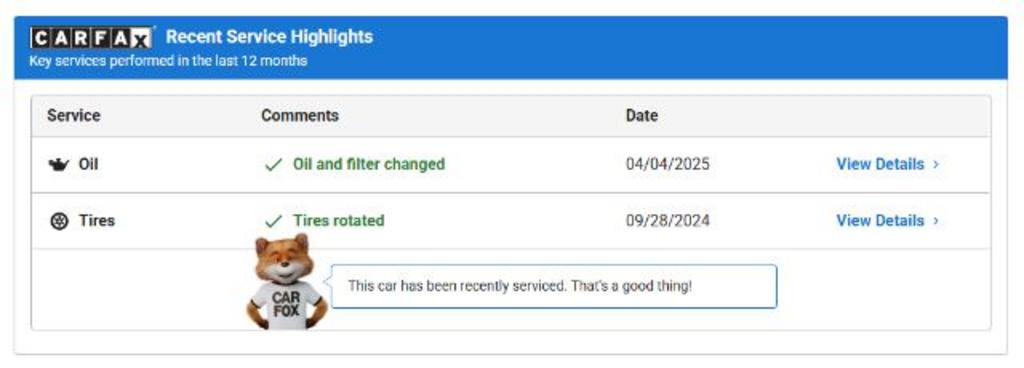Click the tire wheel icon
This screenshot has width=1024, height=368.
pyautogui.click(x=59, y=222)
